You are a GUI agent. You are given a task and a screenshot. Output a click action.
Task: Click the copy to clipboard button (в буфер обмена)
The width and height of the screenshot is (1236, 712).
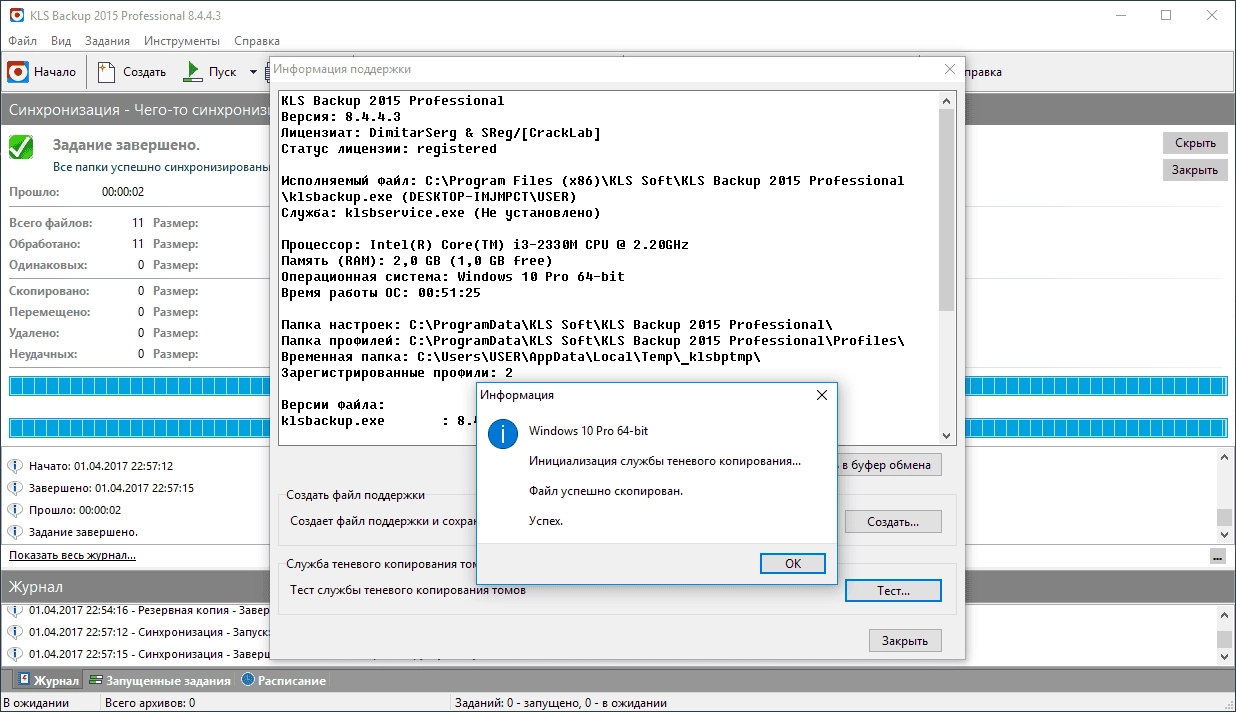[890, 464]
